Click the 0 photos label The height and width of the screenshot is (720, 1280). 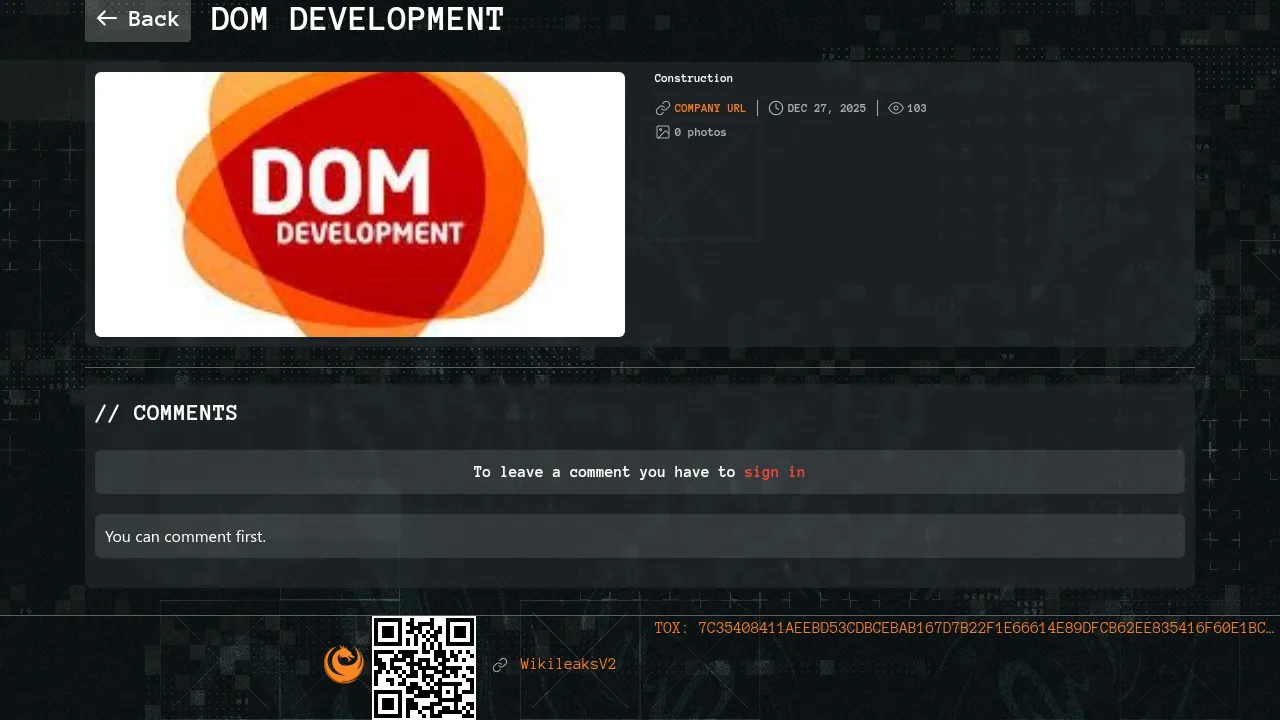coord(700,132)
